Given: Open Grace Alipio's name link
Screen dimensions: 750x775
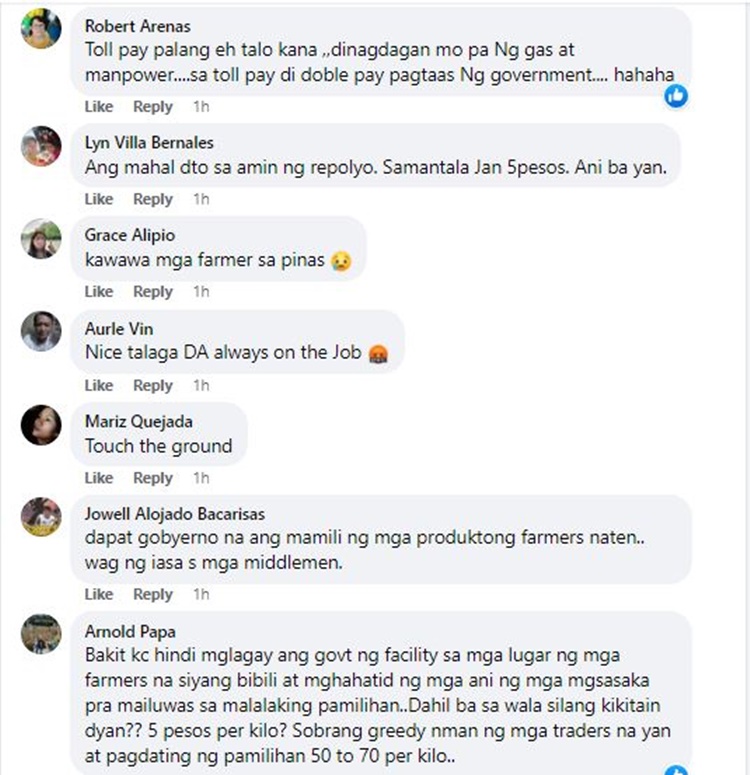Looking at the screenshot, I should tap(130, 235).
